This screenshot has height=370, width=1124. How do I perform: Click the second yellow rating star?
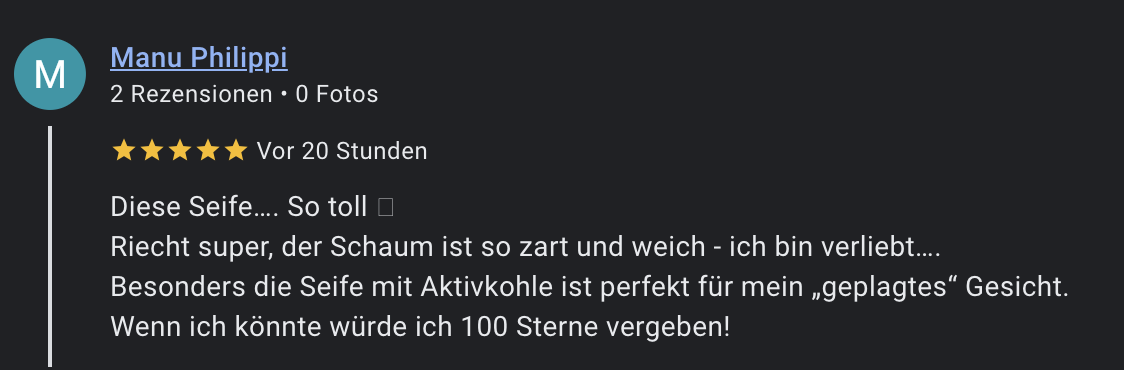[x=151, y=151]
